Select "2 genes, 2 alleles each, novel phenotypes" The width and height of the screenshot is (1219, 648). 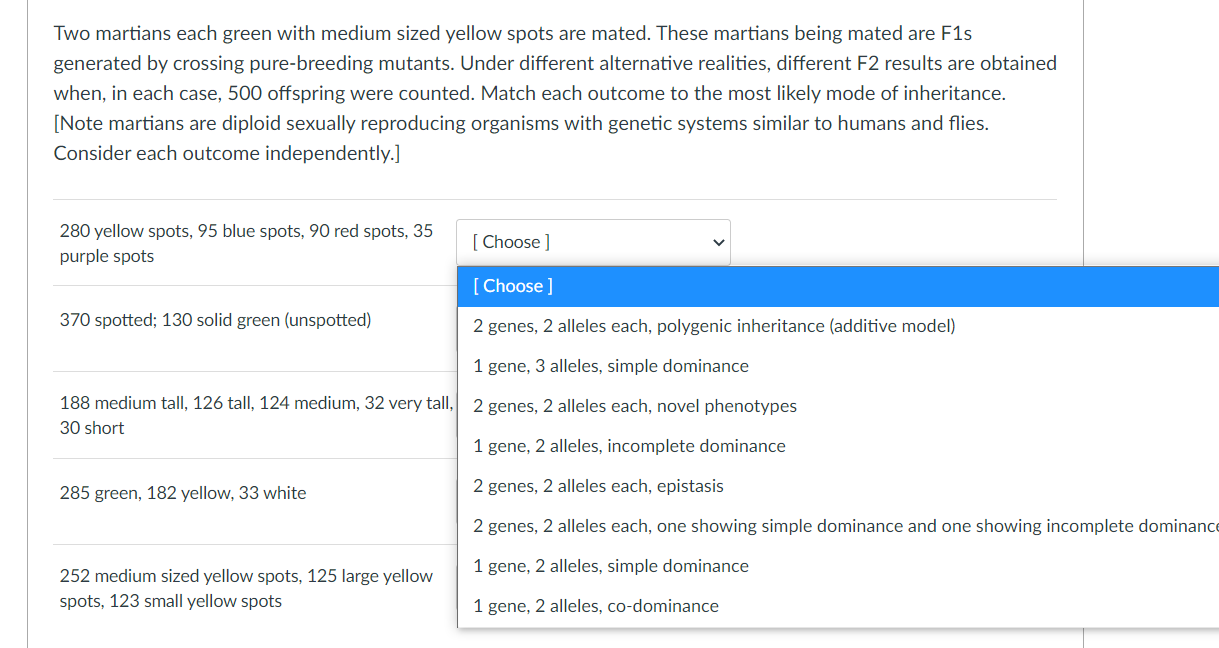(635, 406)
